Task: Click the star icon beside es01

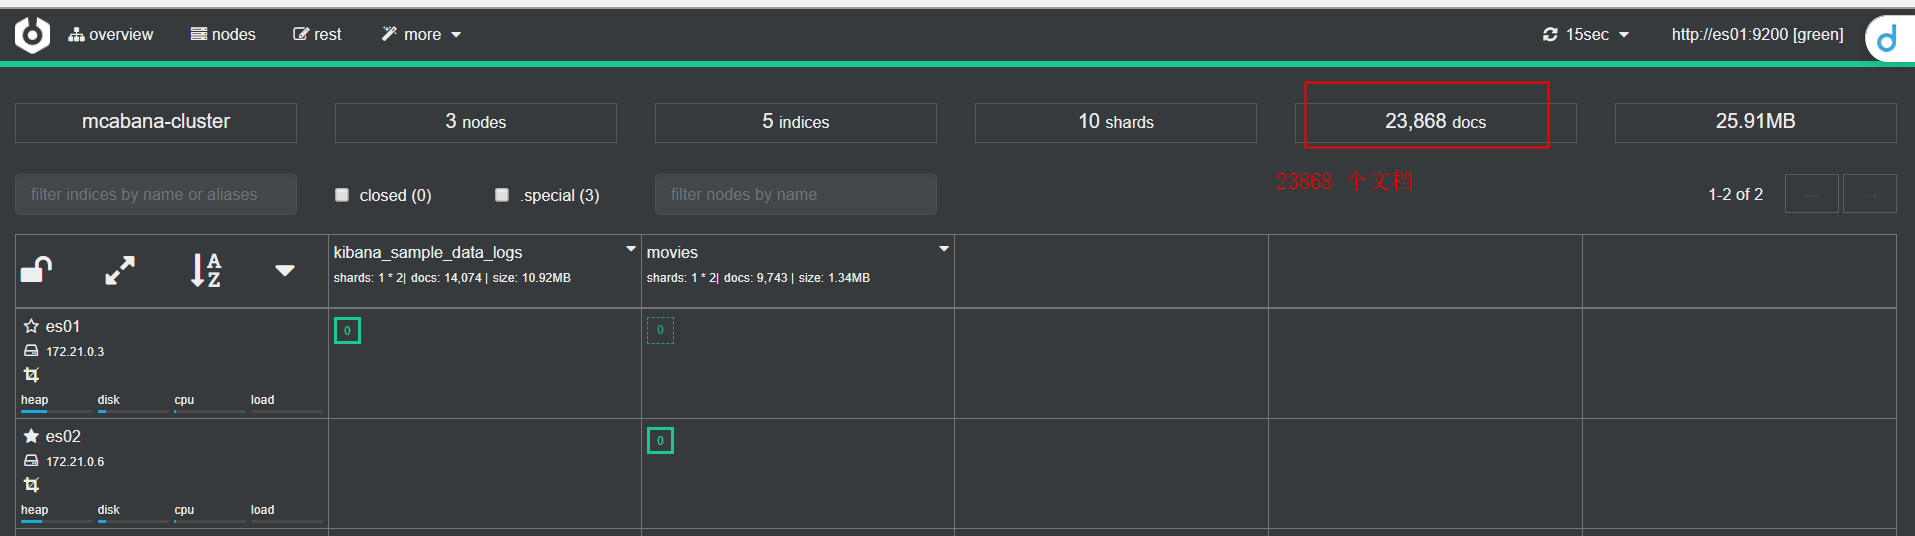Action: click(x=31, y=326)
